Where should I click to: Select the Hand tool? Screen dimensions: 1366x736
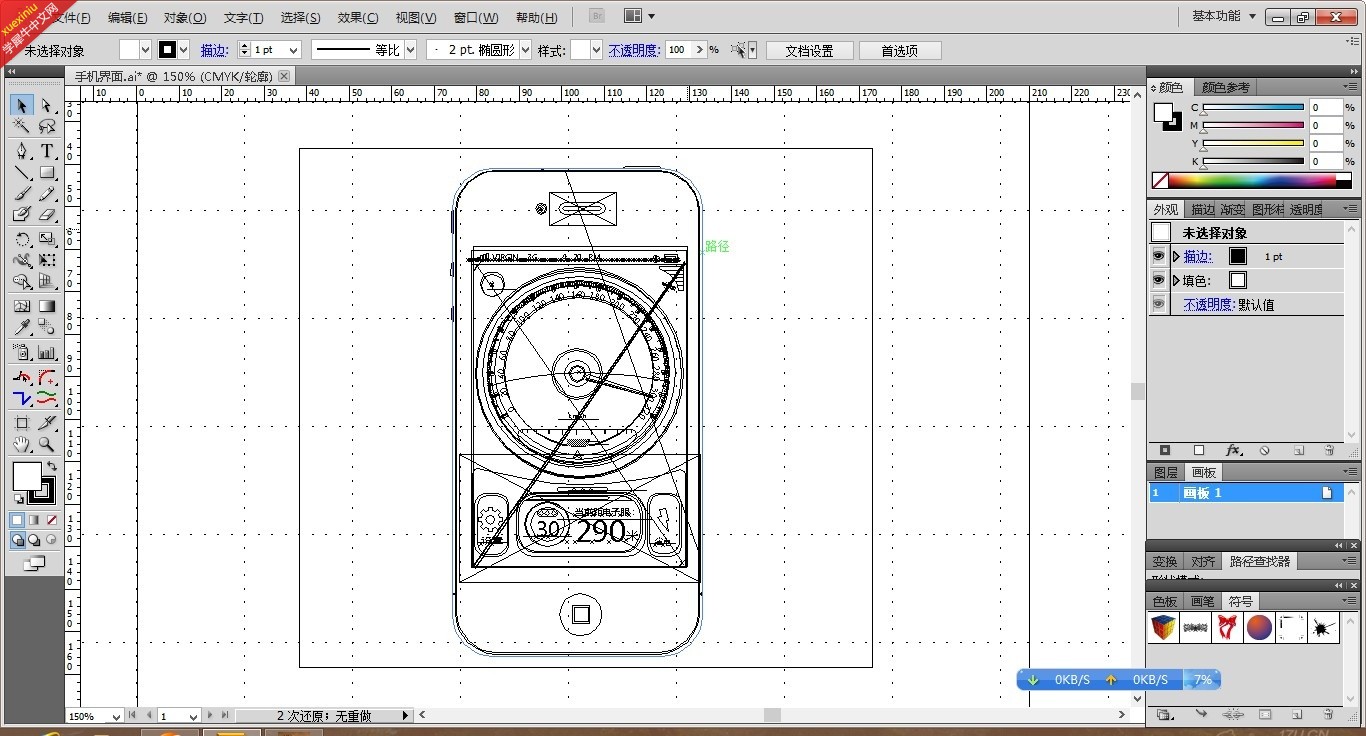click(22, 445)
